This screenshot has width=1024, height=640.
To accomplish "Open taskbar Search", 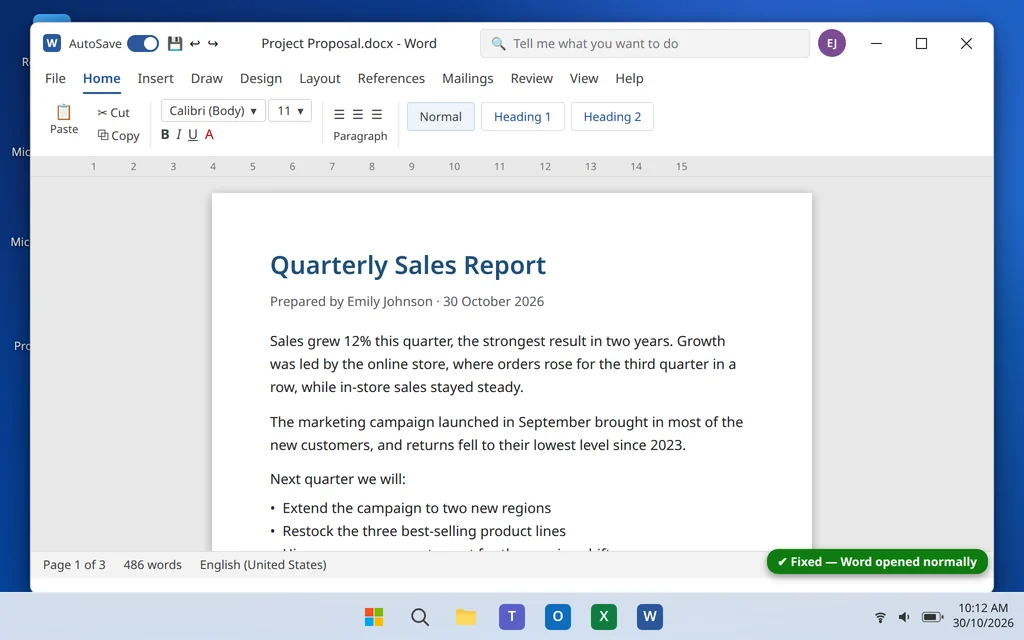I will pyautogui.click(x=420, y=616).
